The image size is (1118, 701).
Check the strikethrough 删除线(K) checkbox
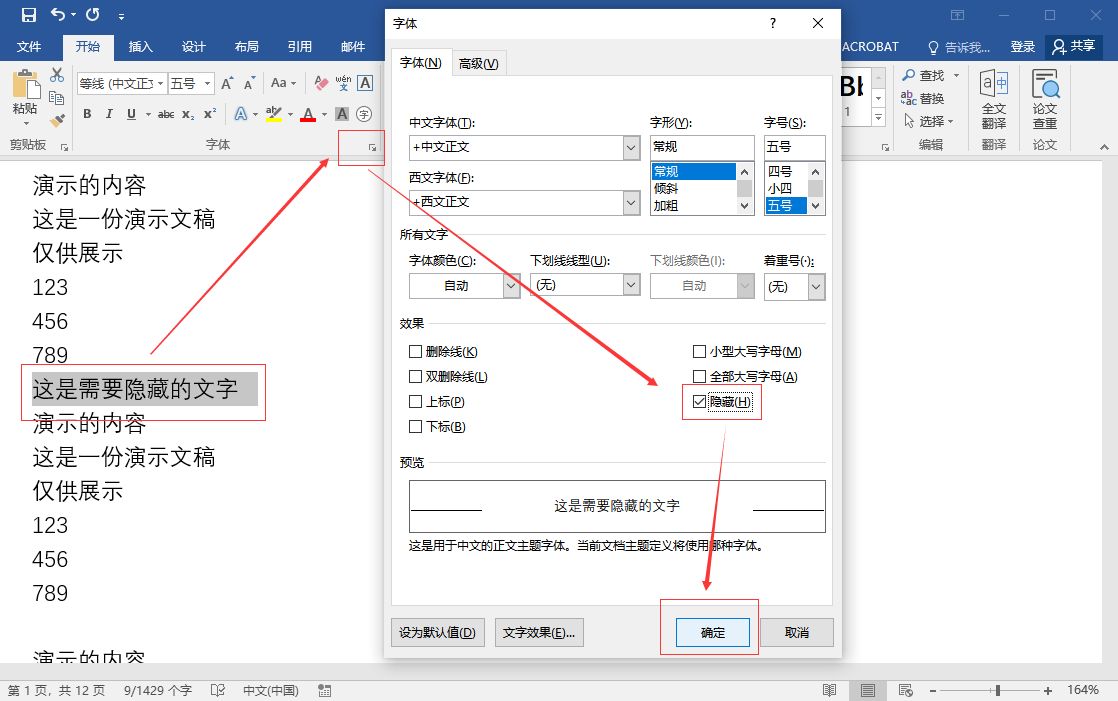pos(416,352)
